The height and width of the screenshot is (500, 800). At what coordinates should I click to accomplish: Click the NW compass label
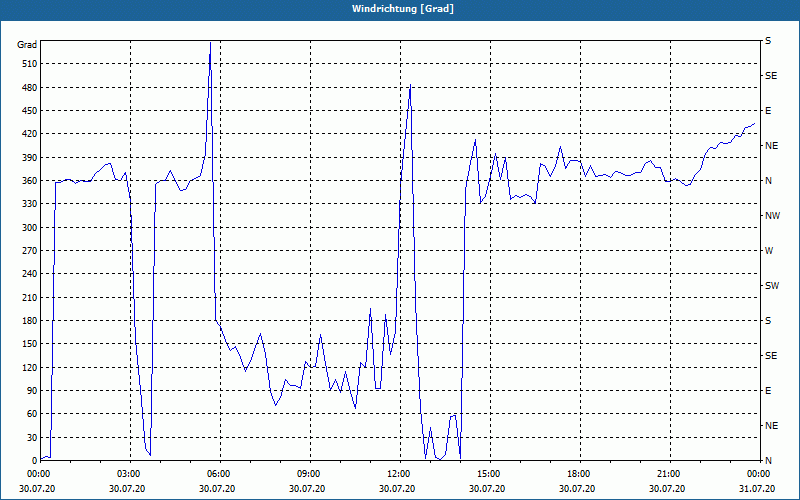(x=772, y=216)
